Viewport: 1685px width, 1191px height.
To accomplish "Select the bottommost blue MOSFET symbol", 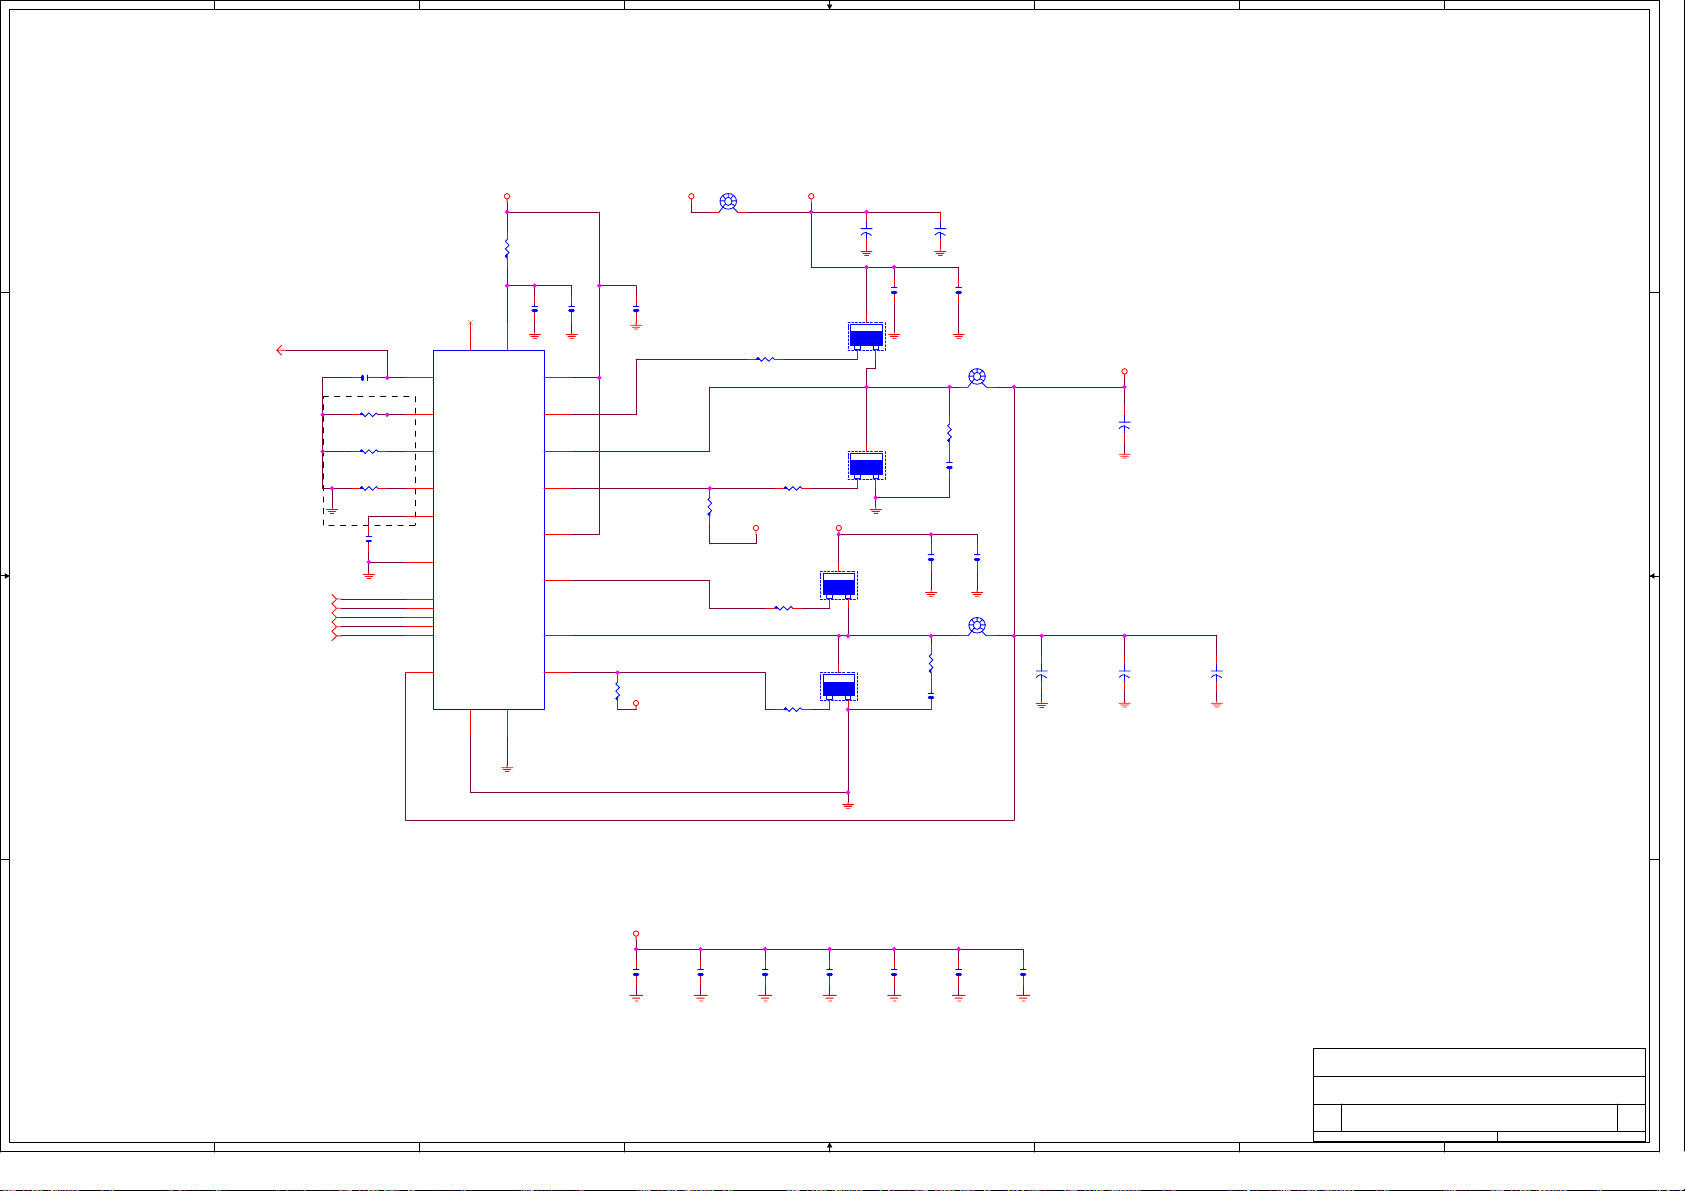I will pyautogui.click(x=838, y=687).
